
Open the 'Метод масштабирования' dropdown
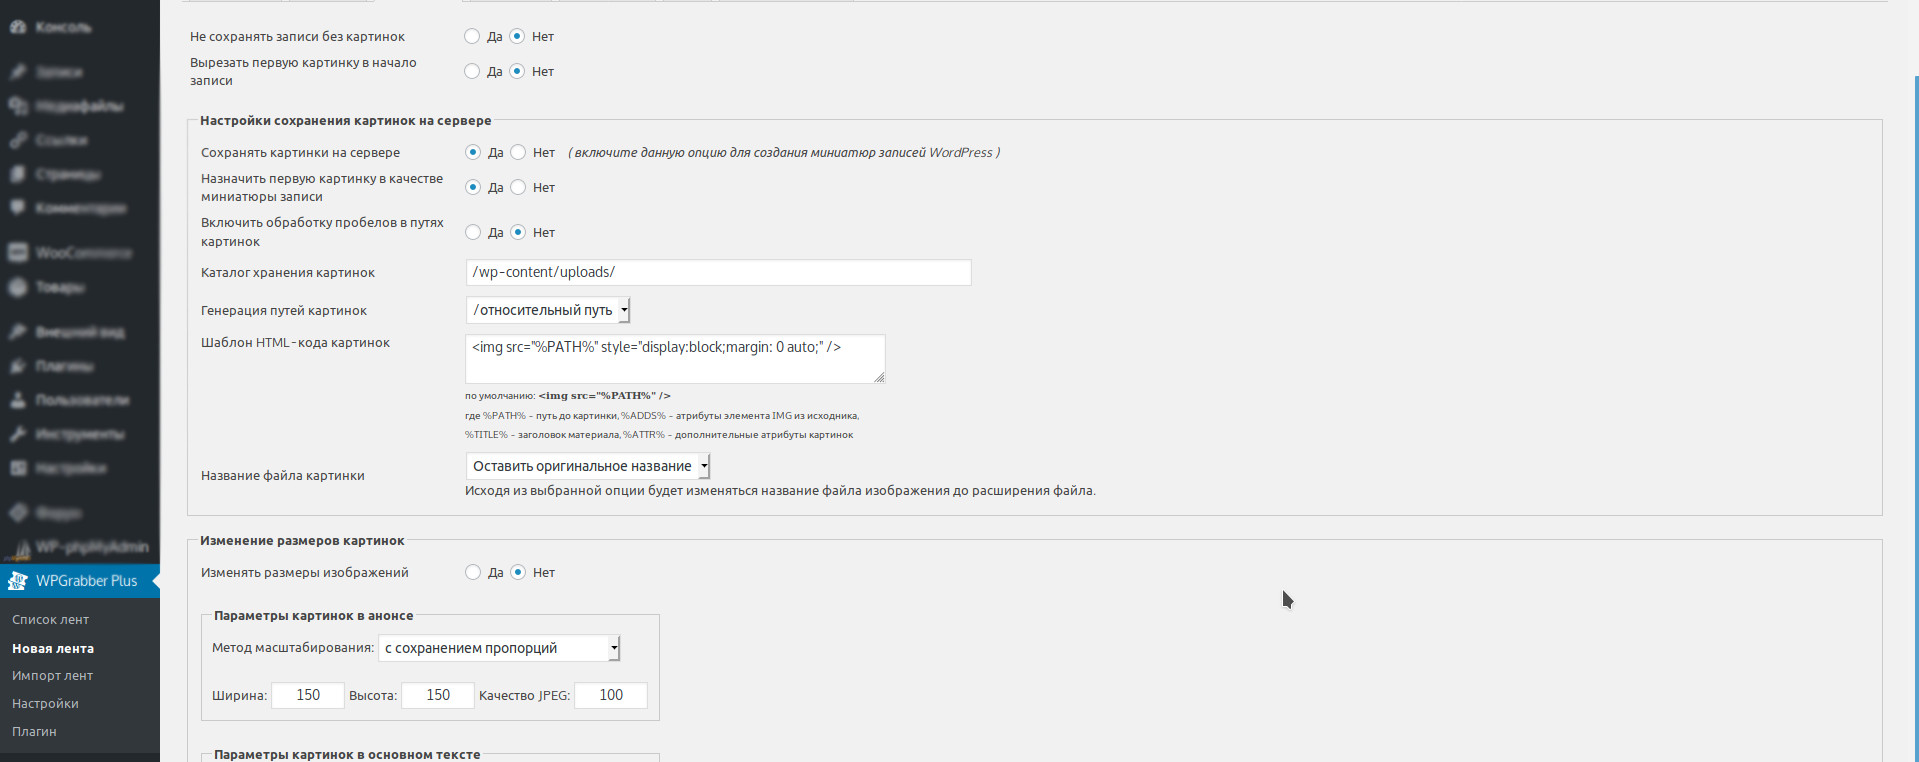(x=499, y=648)
